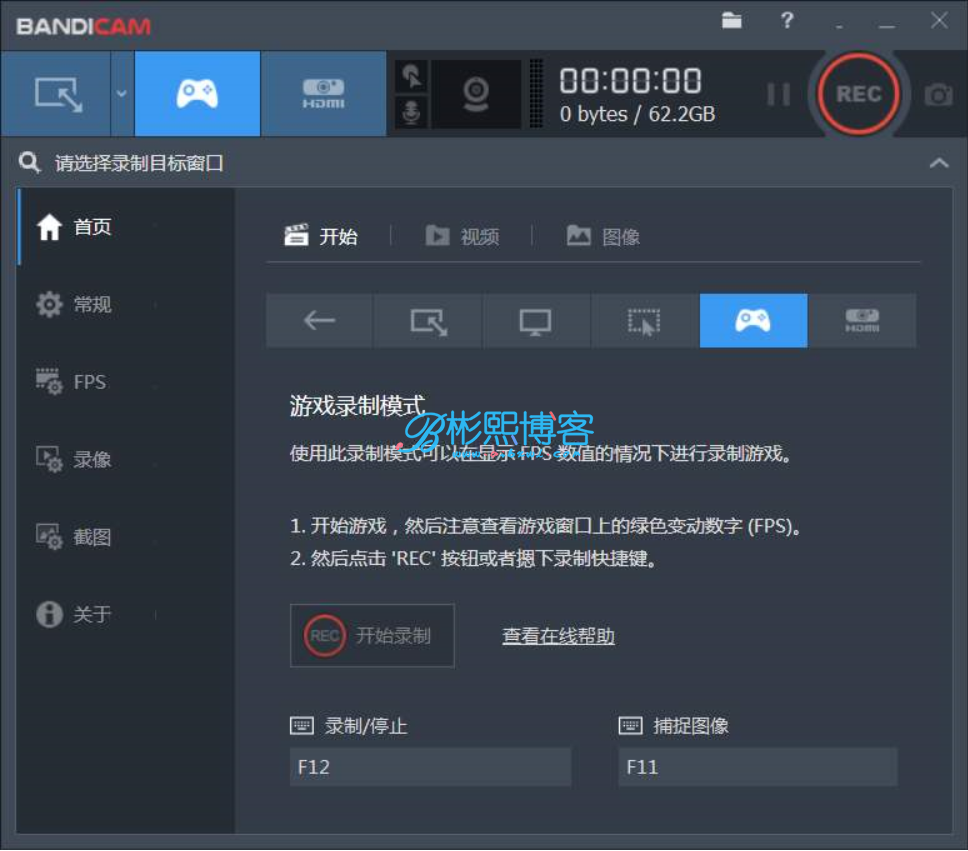Click the 游戏录制模式 heading

(357, 406)
